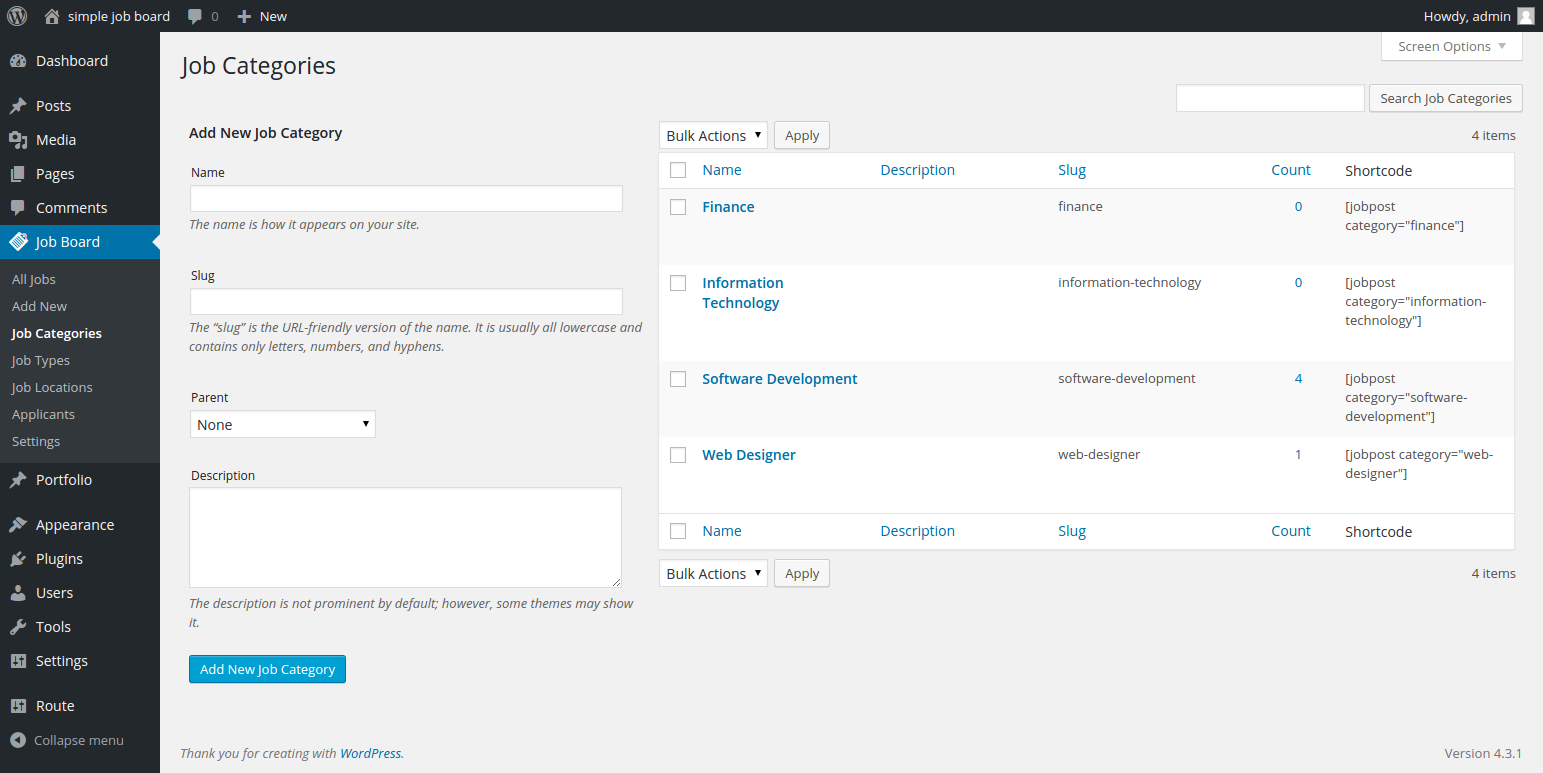
Task: Click into the category Name input field
Action: (x=406, y=198)
